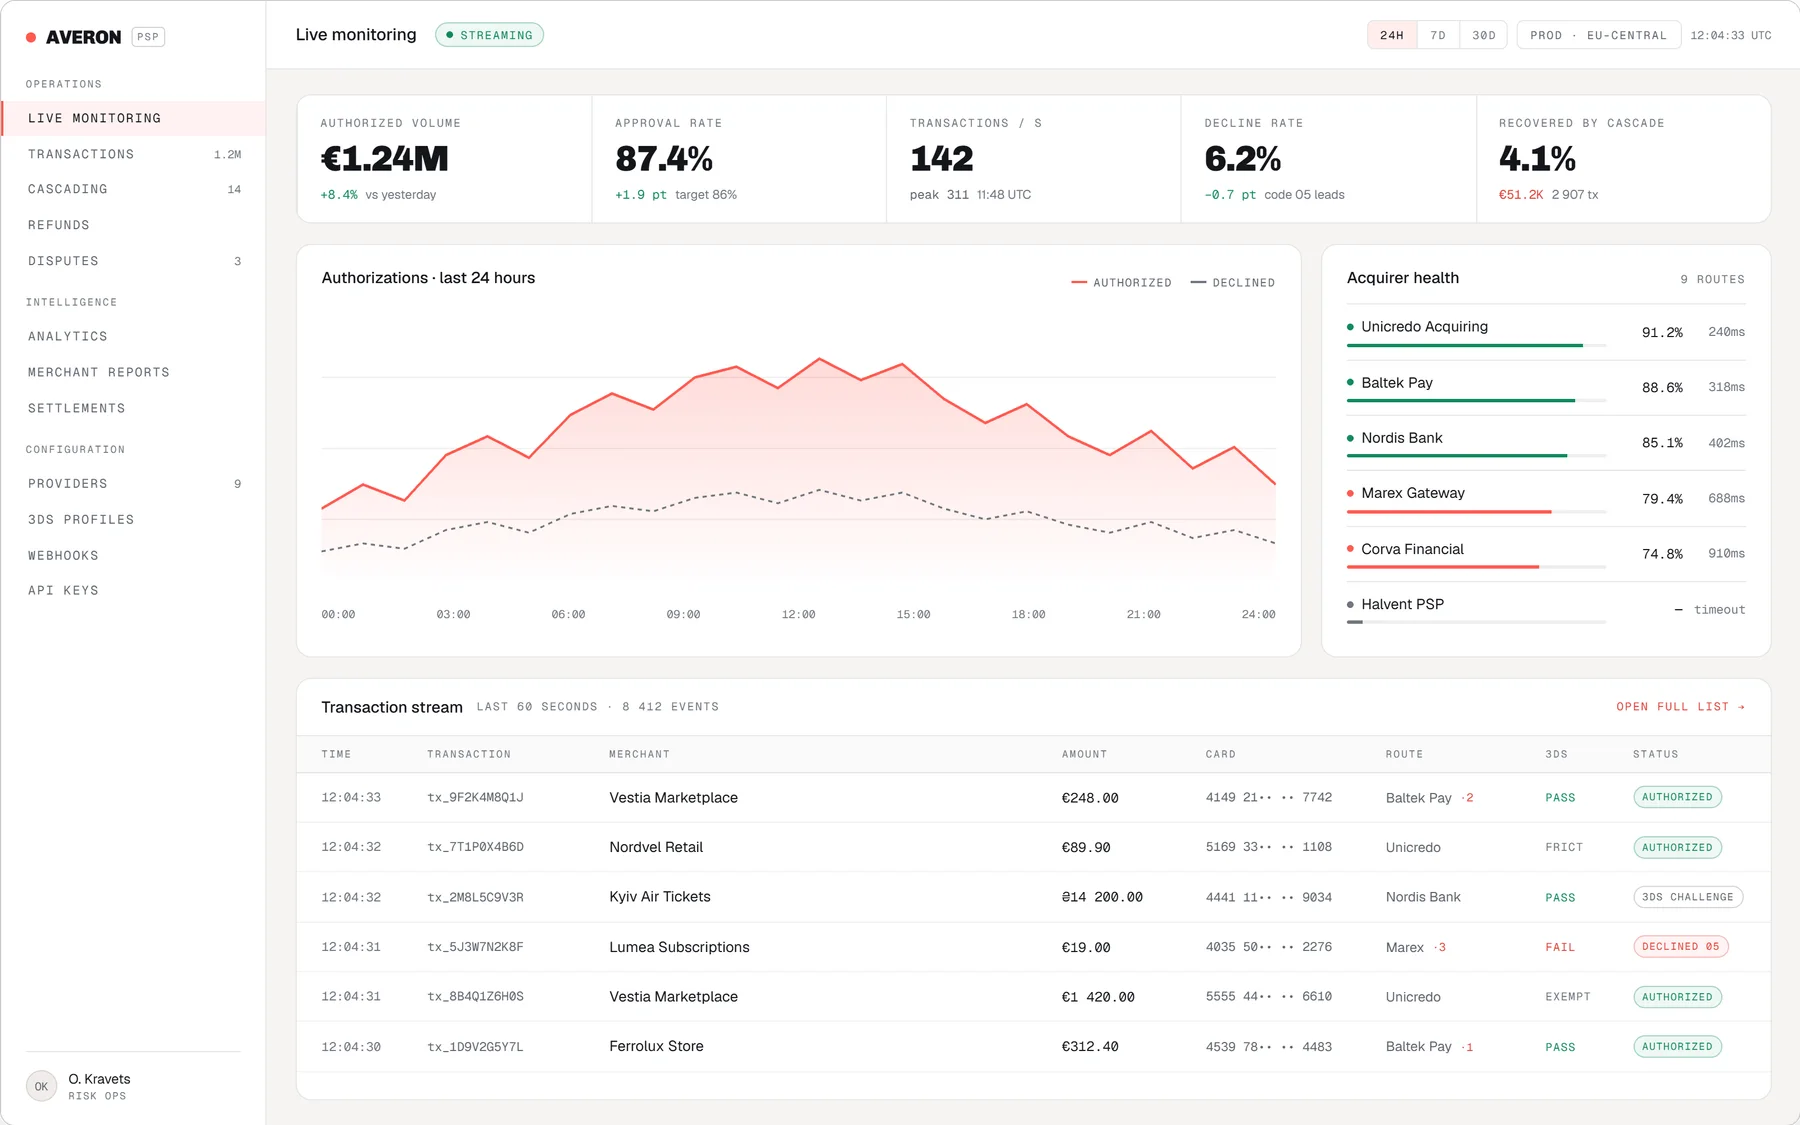The height and width of the screenshot is (1125, 1800).
Task: Click the OK user avatar circle
Action: coord(41,1086)
